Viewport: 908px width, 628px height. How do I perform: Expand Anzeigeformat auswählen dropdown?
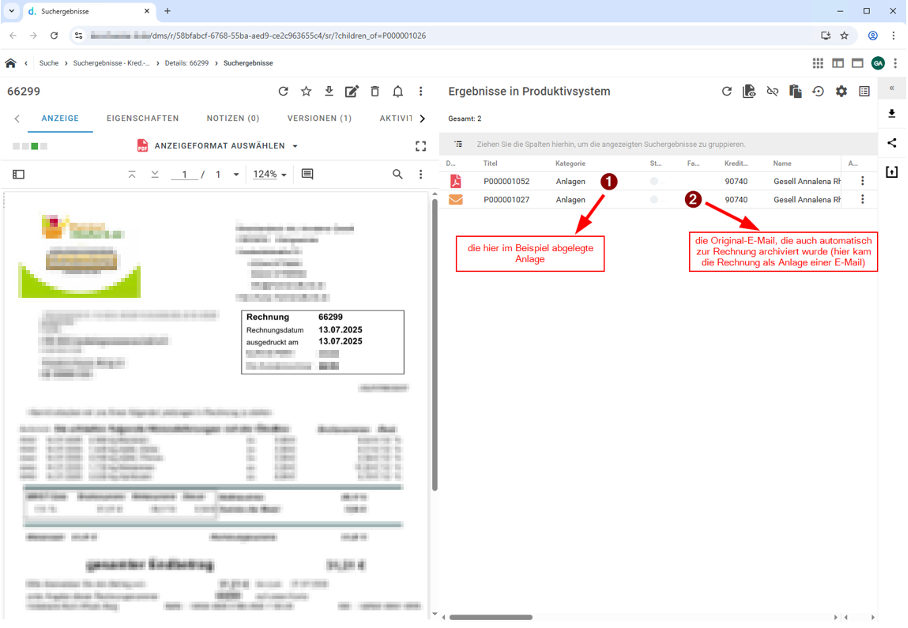[x=219, y=146]
